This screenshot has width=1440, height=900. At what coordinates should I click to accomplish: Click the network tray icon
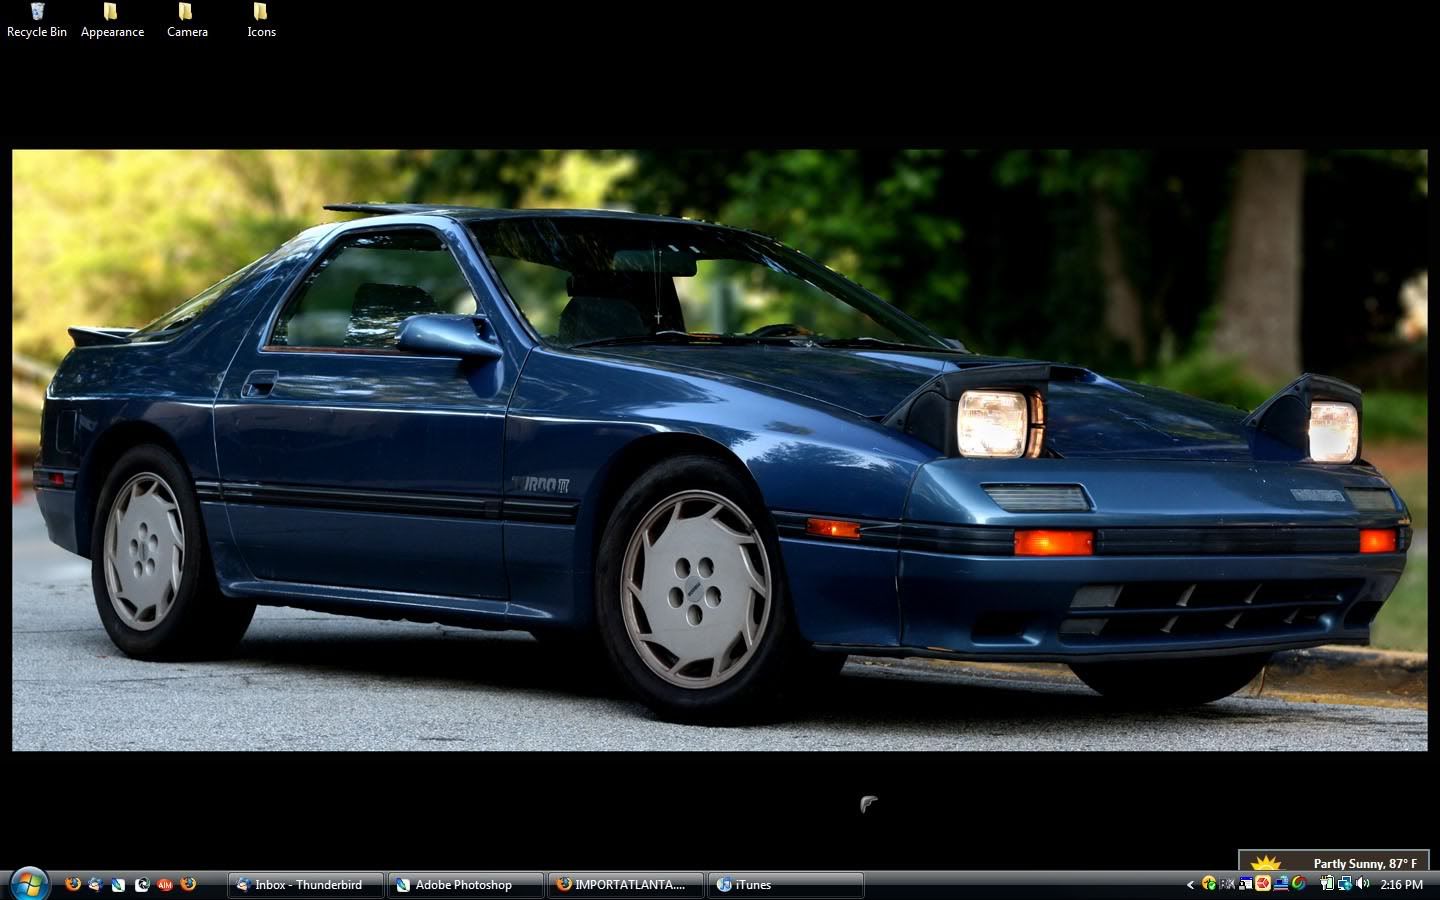click(1345, 884)
